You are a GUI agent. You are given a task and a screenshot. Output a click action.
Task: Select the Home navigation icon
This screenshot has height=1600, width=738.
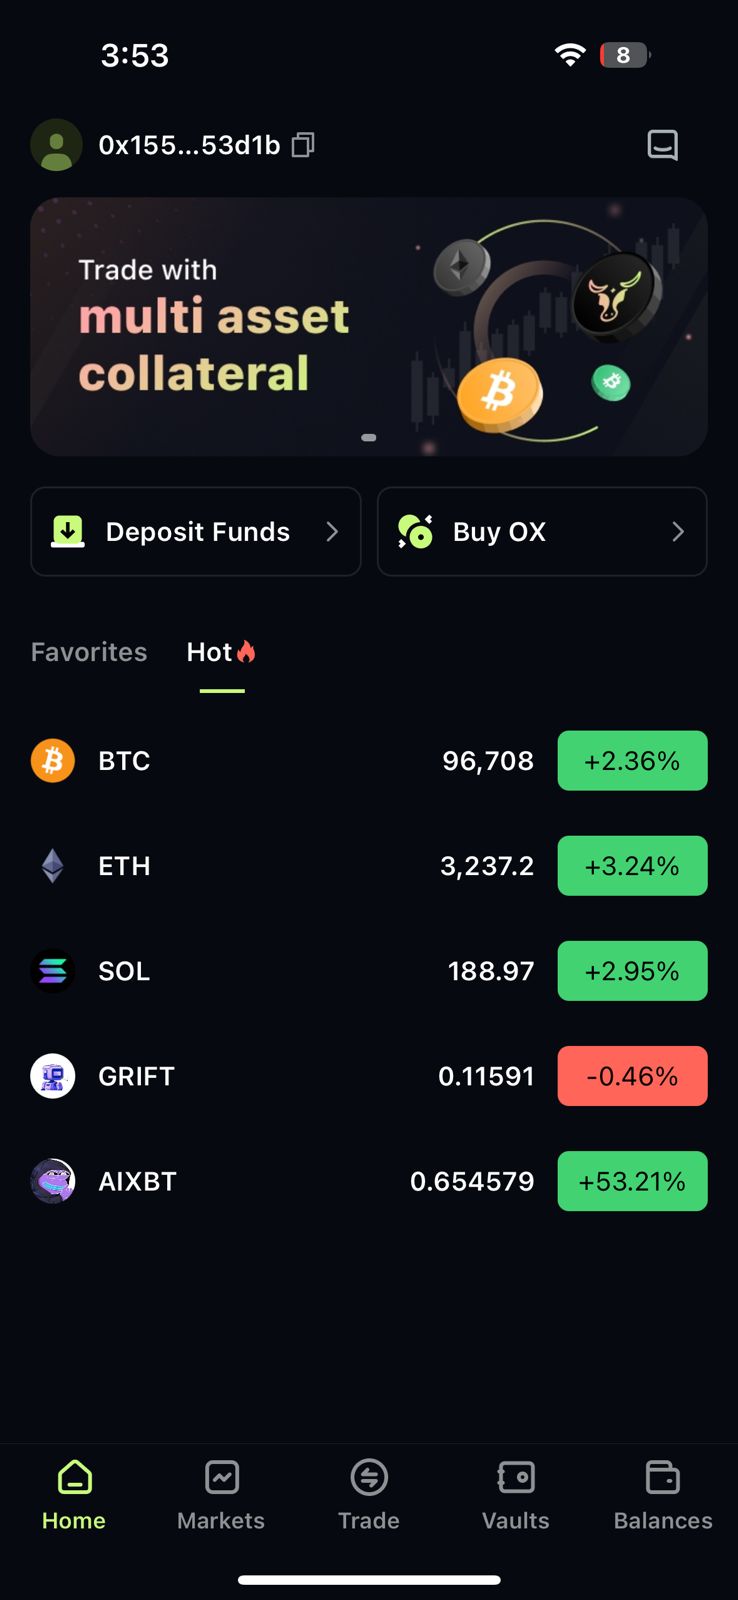75,1477
